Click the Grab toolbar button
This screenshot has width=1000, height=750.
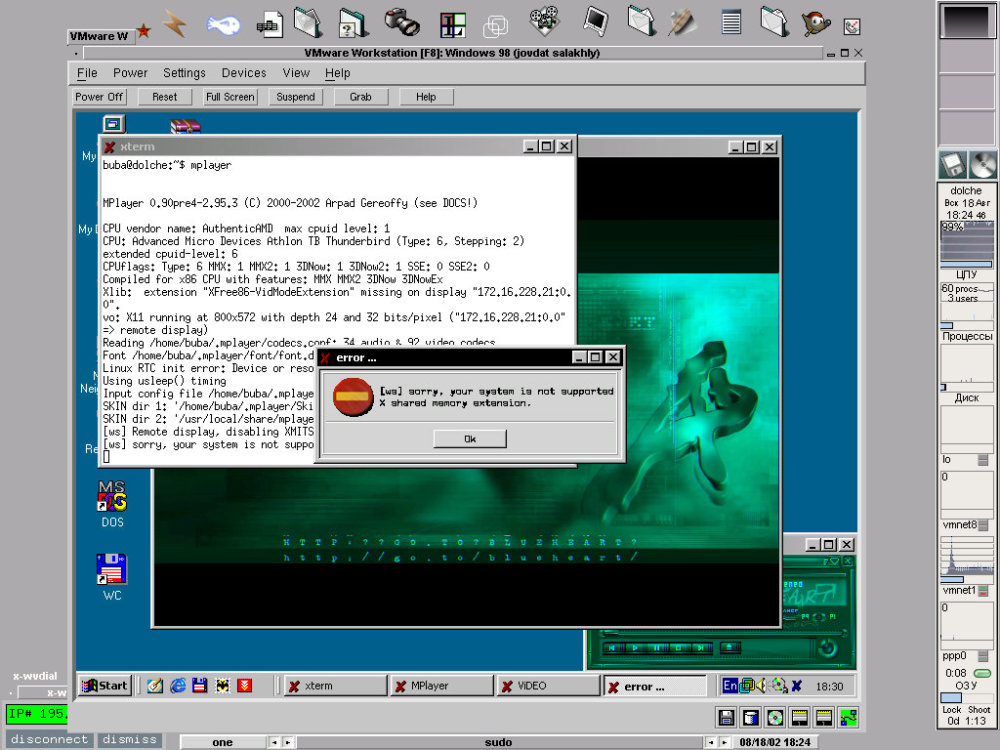[x=360, y=97]
